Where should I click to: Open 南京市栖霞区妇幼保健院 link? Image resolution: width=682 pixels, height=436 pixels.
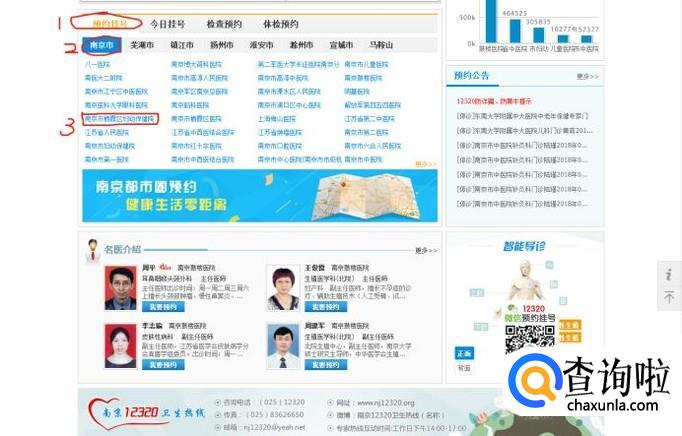click(x=120, y=118)
